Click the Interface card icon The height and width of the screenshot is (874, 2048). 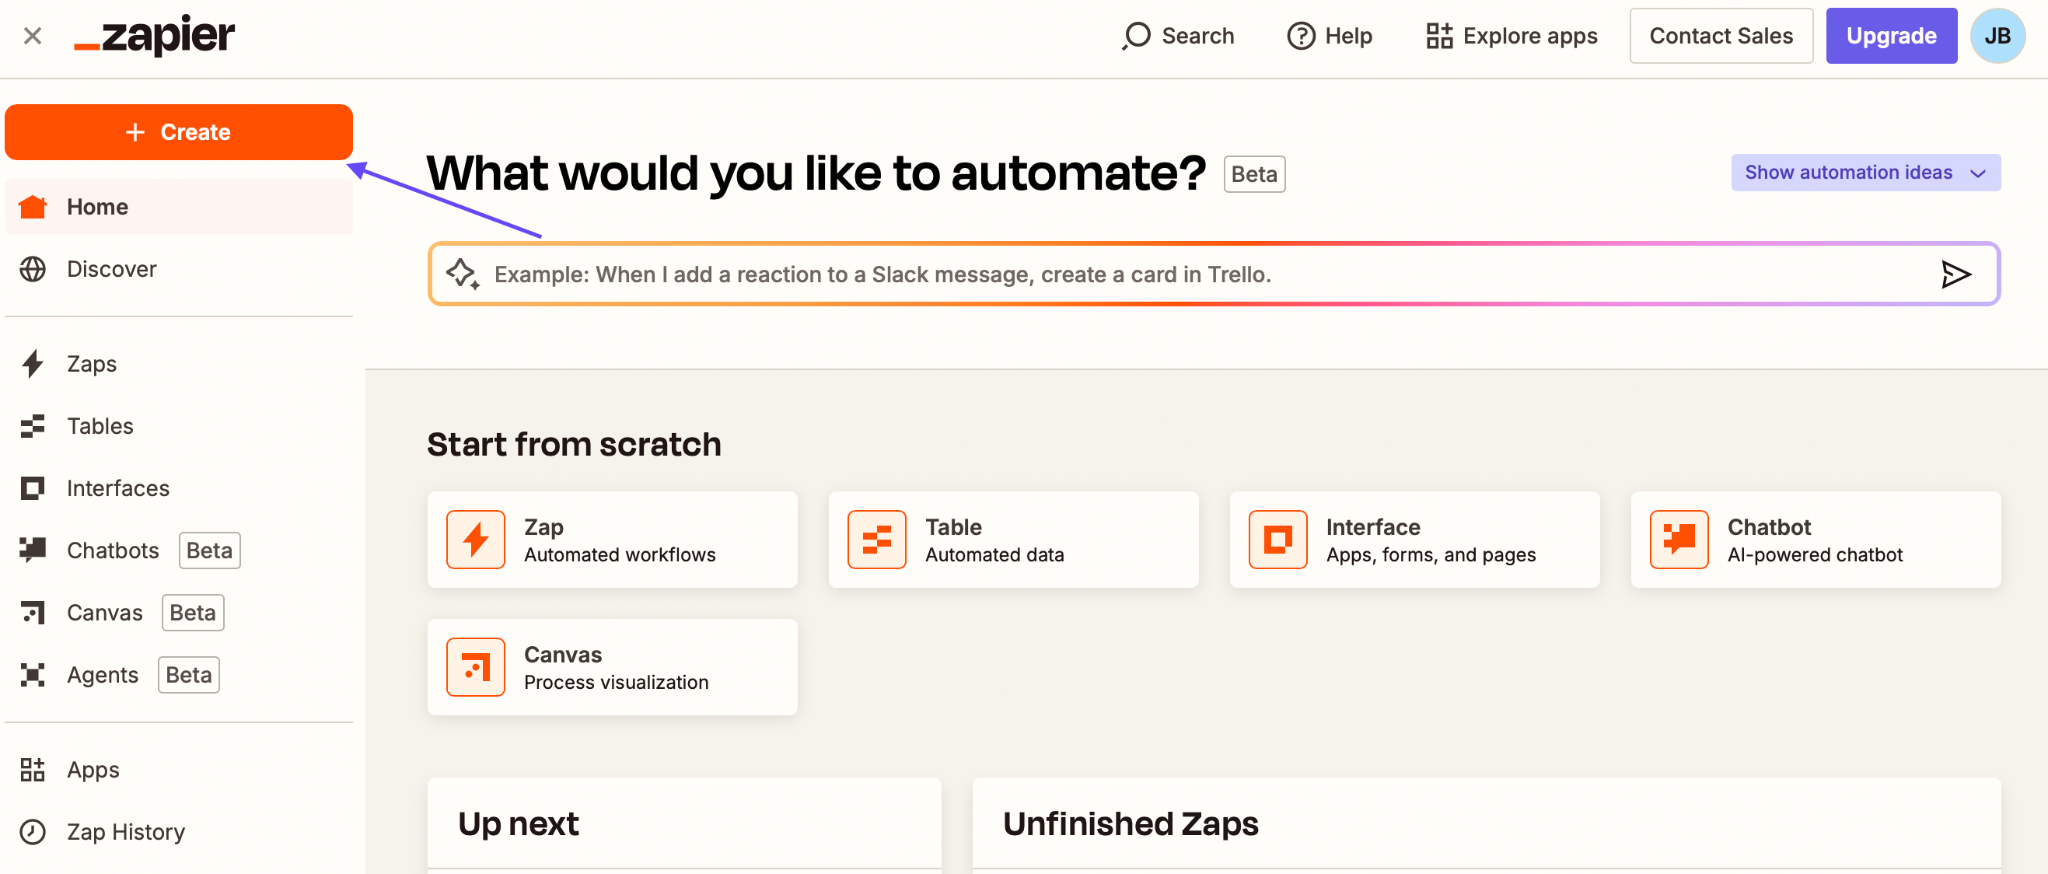click(1278, 540)
